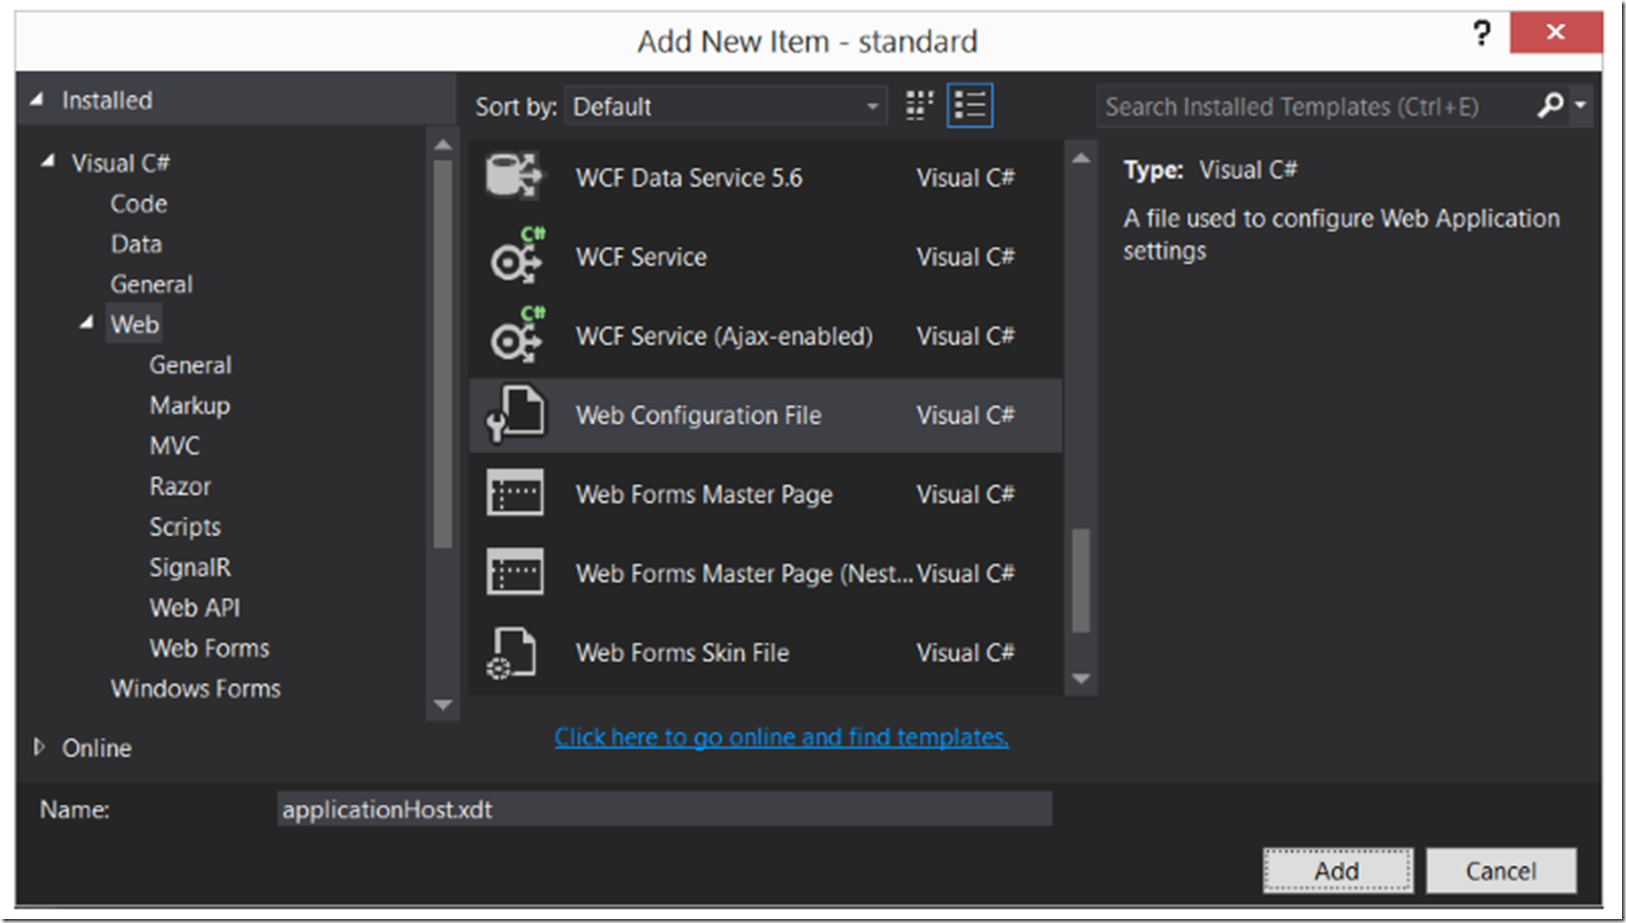The height and width of the screenshot is (923, 1626).
Task: Click the template list scroll down arrow
Action: coord(1081,678)
